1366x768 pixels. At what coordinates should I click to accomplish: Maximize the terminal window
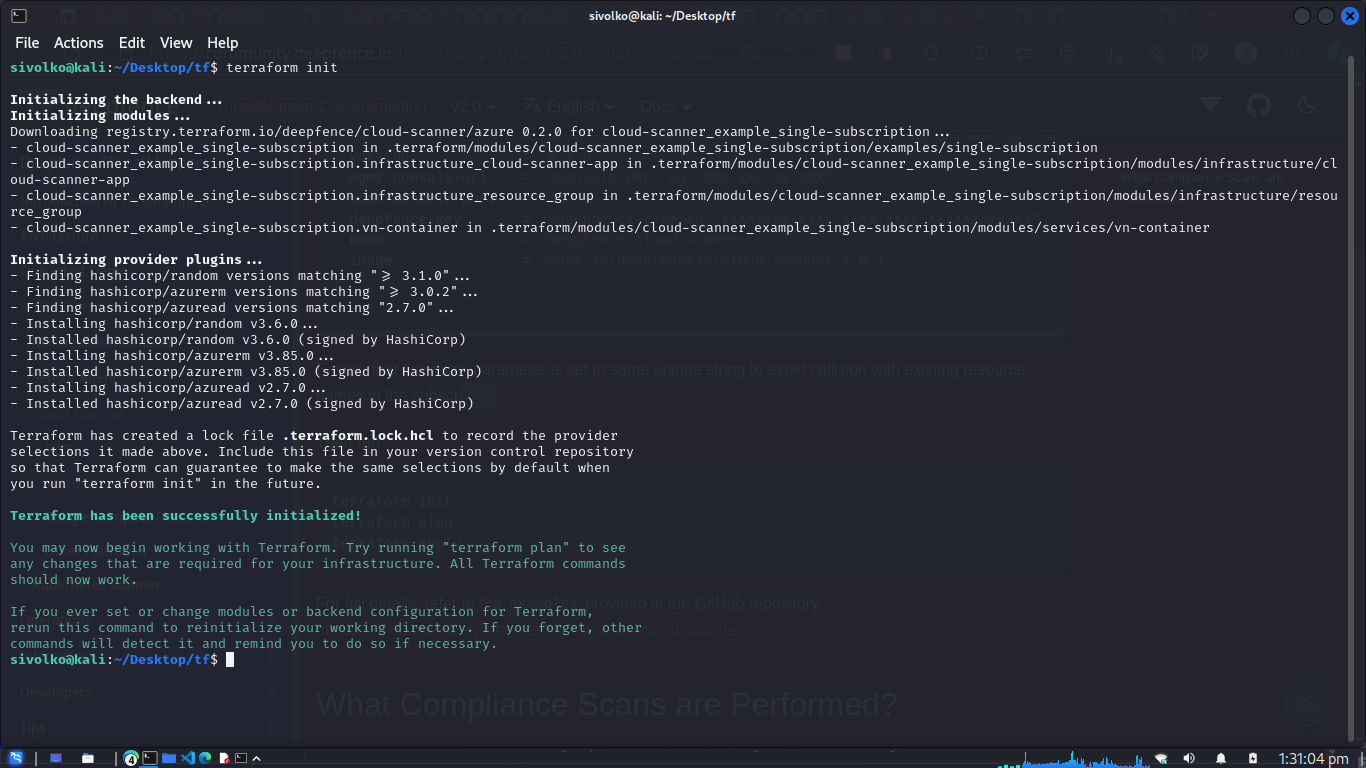1326,15
